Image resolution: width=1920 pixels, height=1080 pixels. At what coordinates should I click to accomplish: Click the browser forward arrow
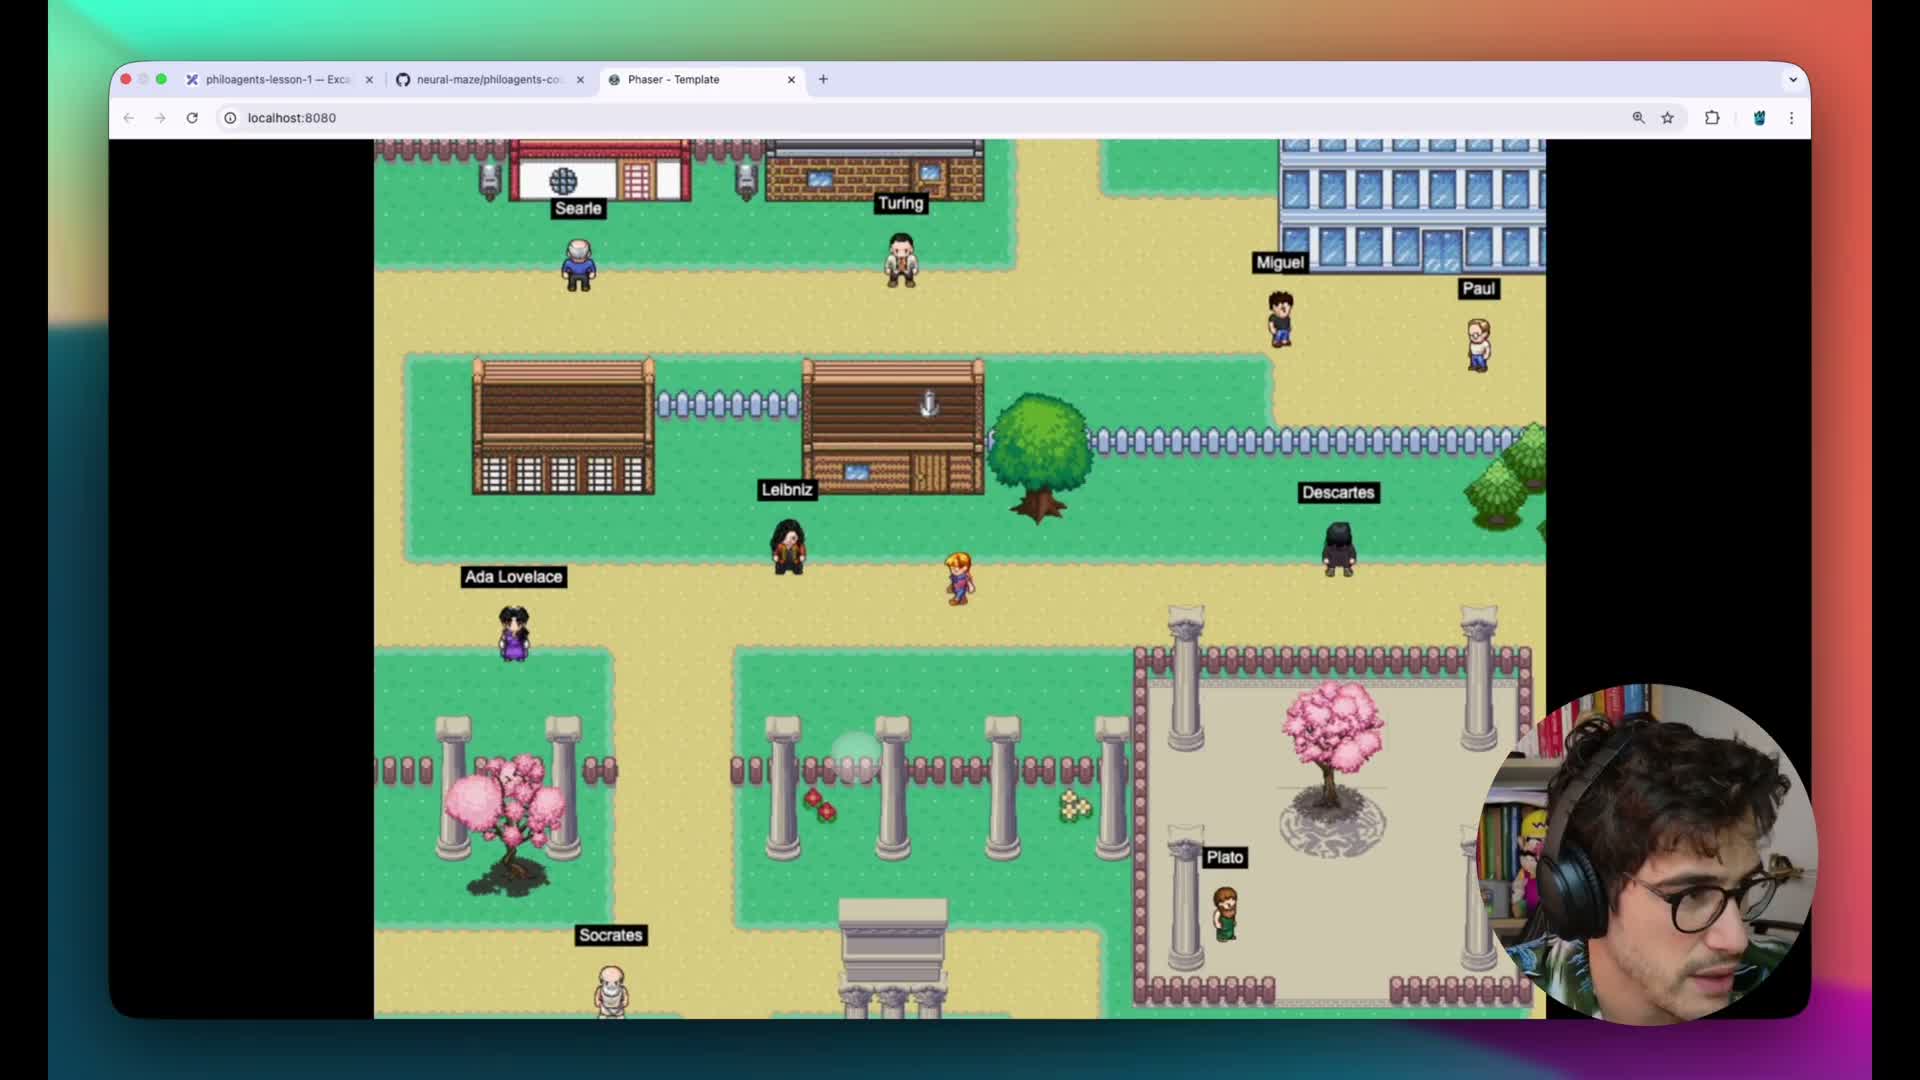tap(160, 118)
